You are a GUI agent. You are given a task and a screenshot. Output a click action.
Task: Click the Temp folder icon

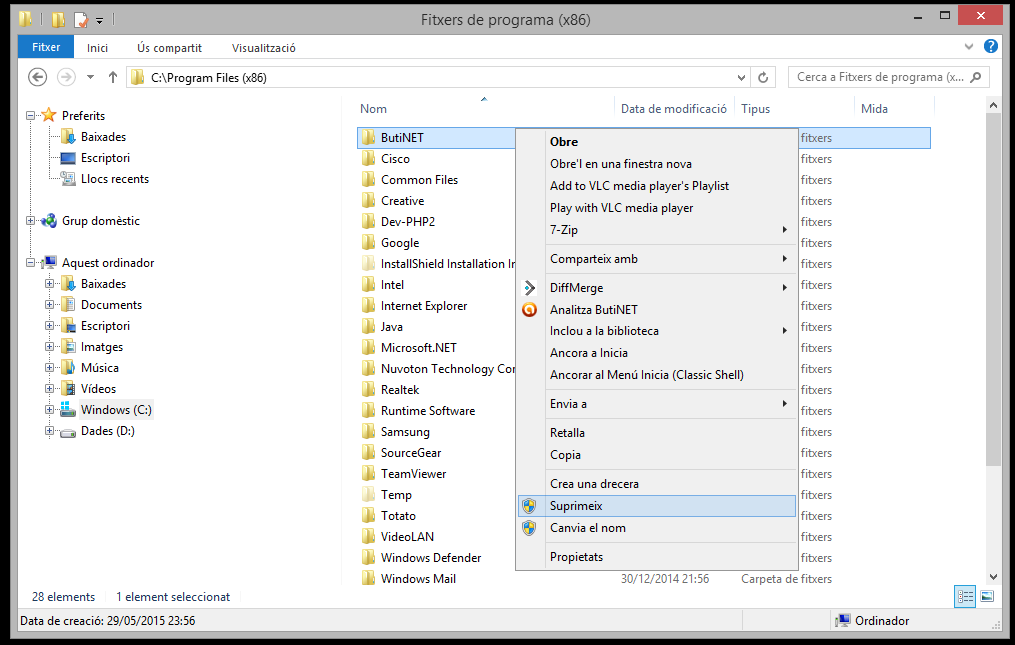click(x=368, y=495)
